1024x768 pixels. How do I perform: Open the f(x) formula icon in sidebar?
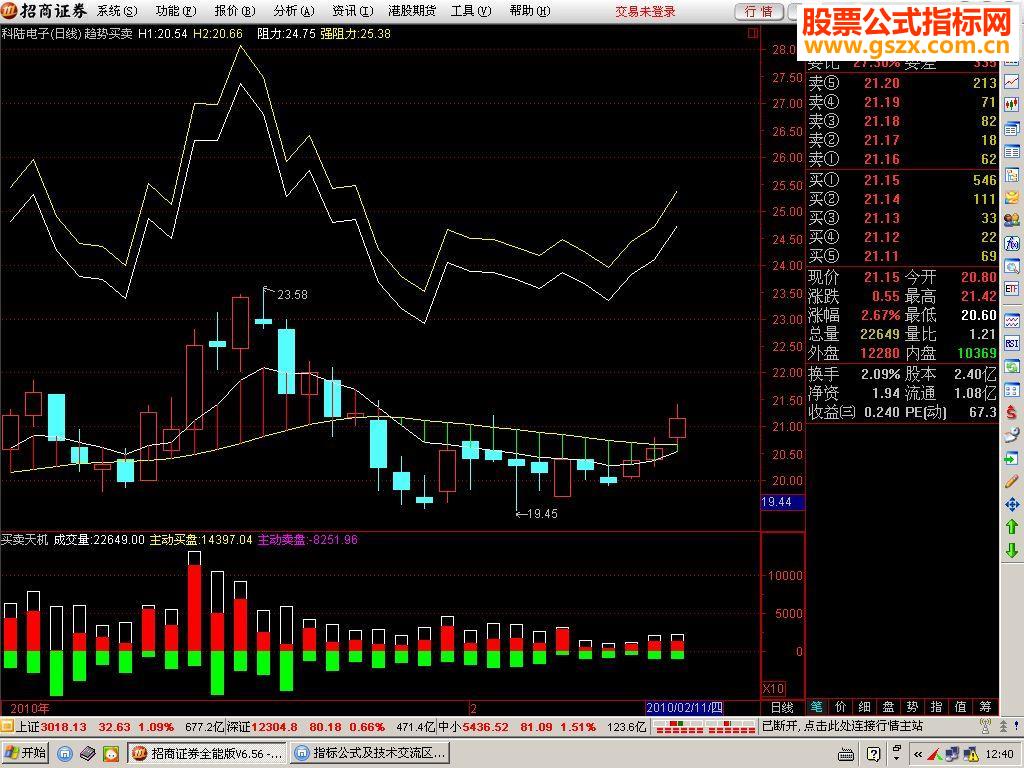point(1012,244)
